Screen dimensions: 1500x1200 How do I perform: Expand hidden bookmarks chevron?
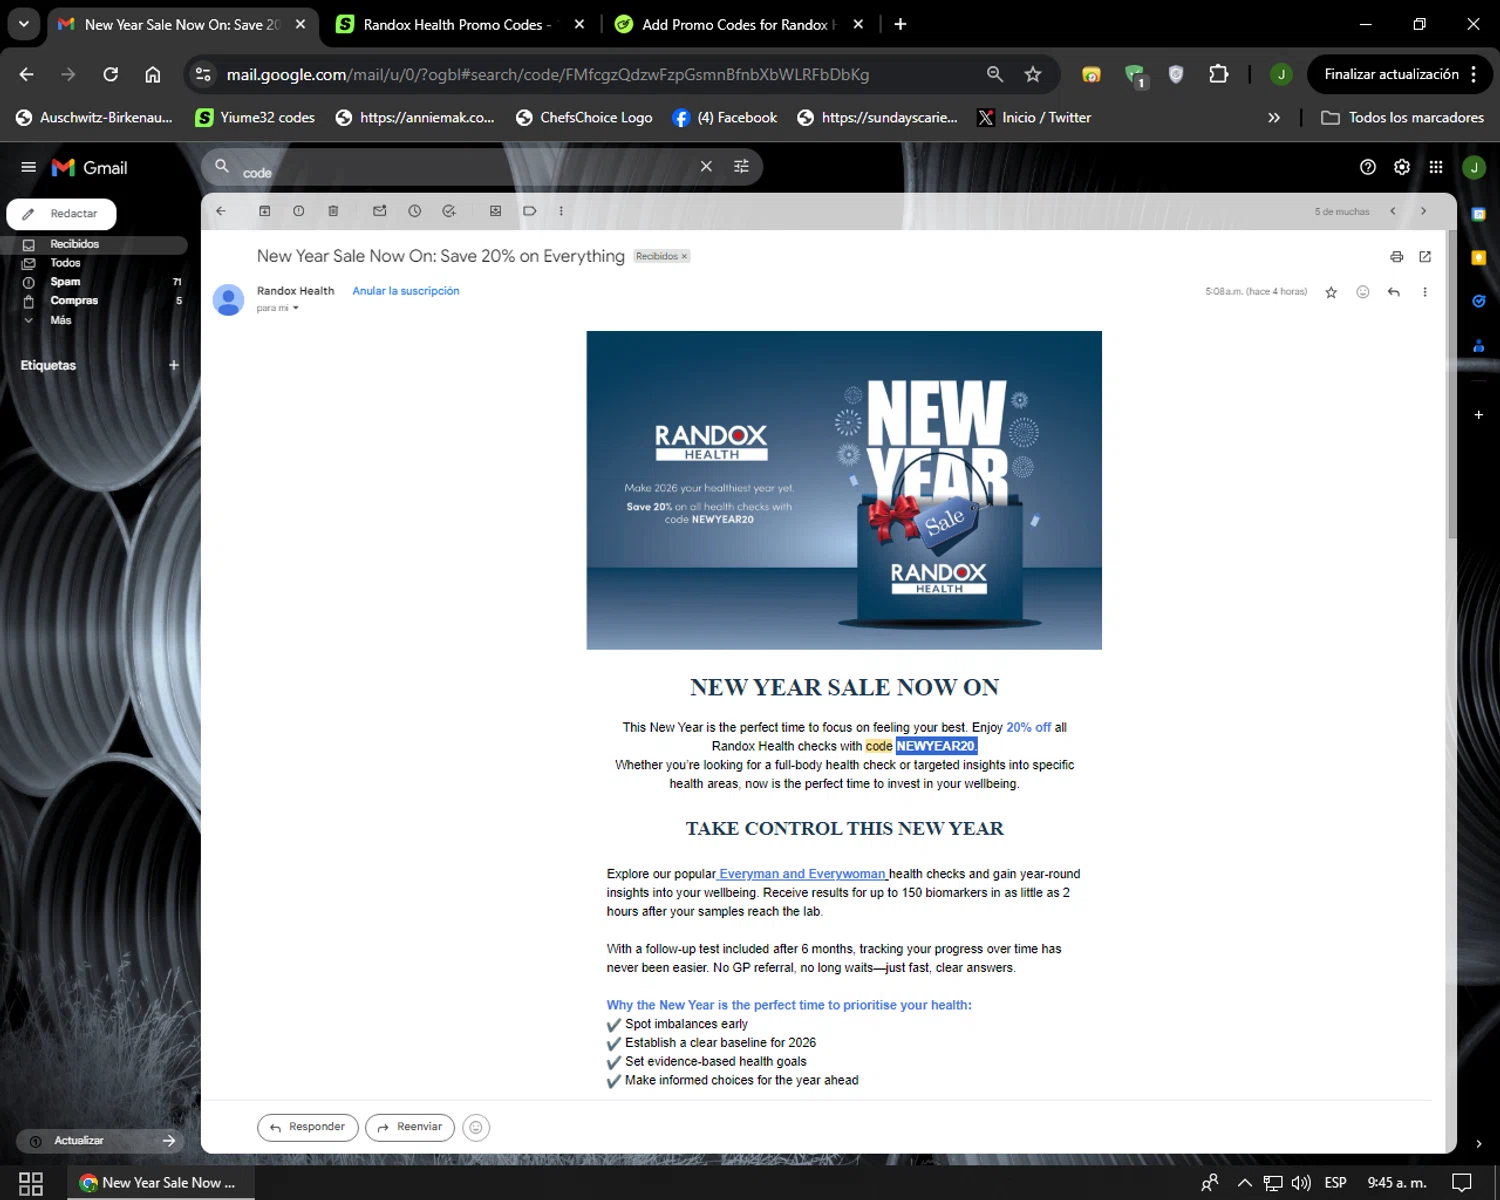pyautogui.click(x=1274, y=118)
